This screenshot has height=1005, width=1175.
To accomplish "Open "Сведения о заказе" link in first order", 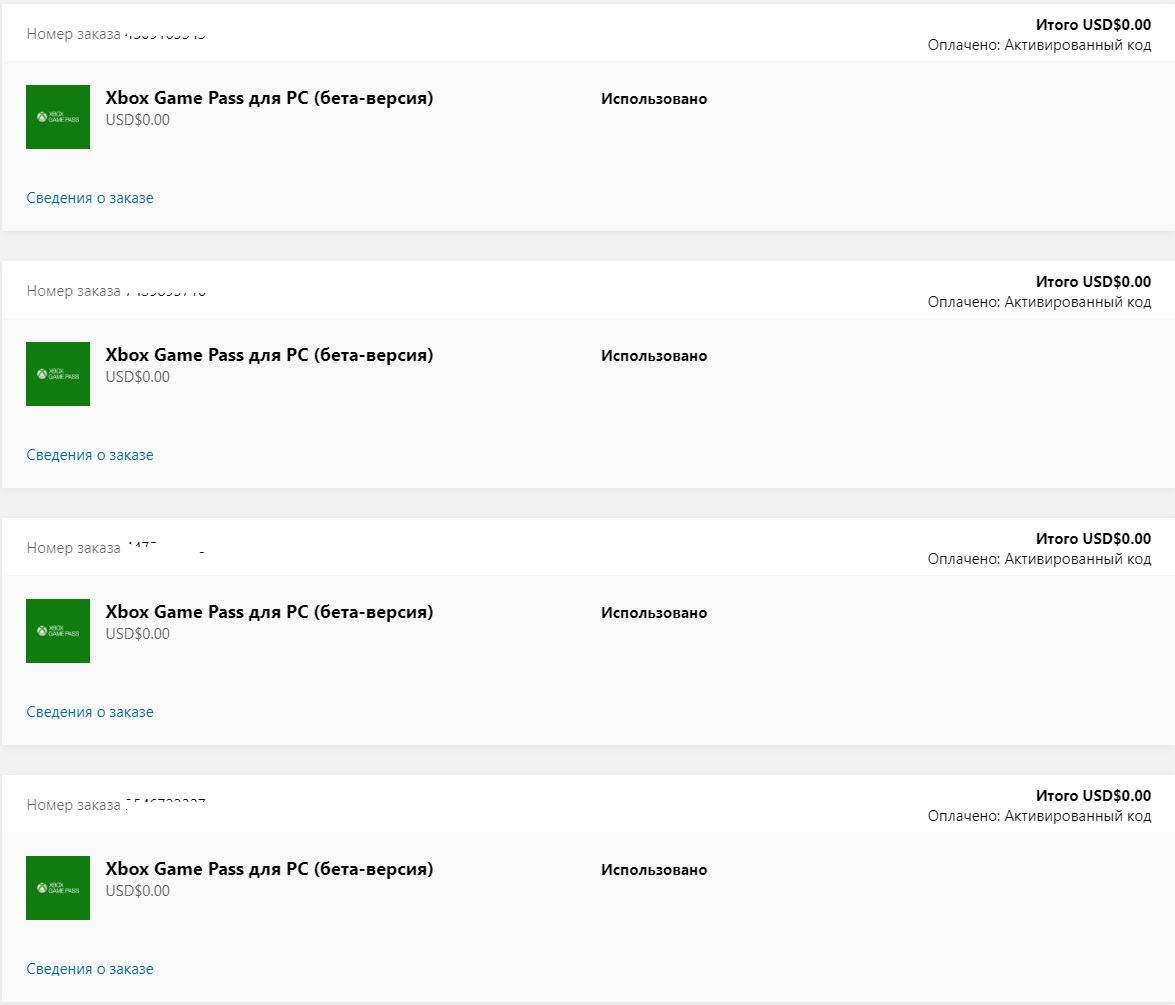I will coord(90,198).
